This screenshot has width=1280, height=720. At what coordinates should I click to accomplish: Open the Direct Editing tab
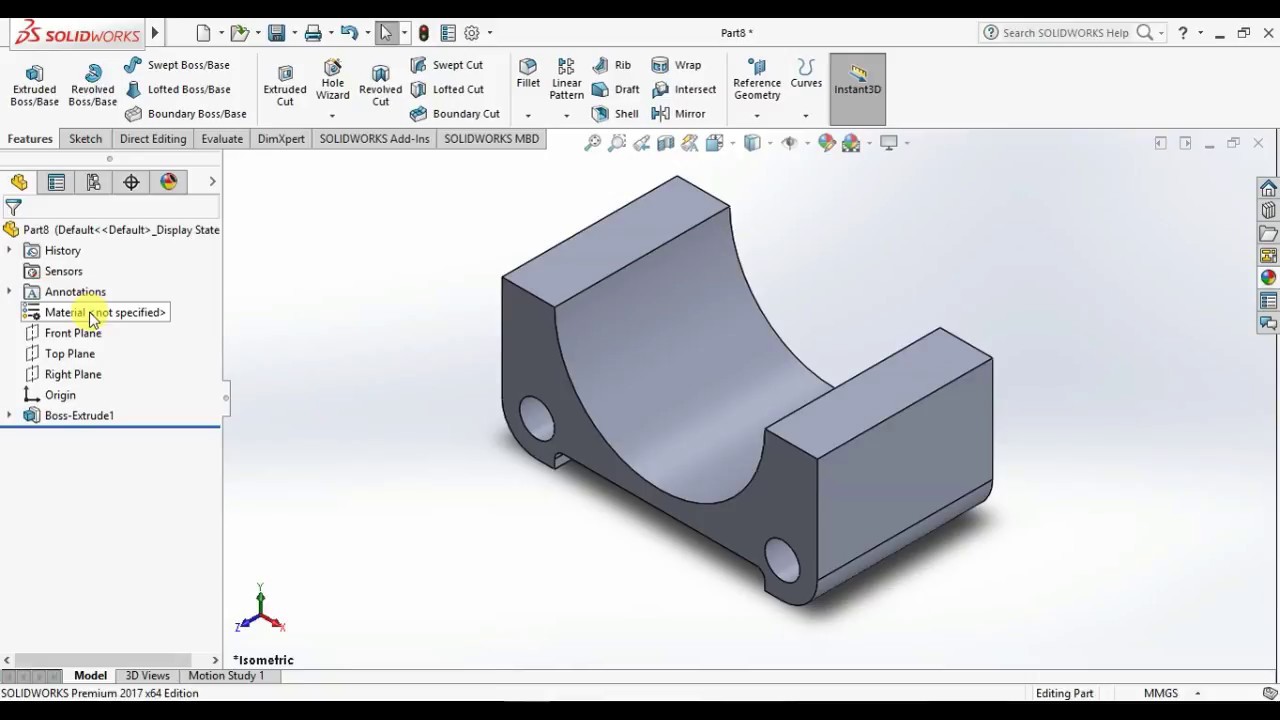pos(153,139)
